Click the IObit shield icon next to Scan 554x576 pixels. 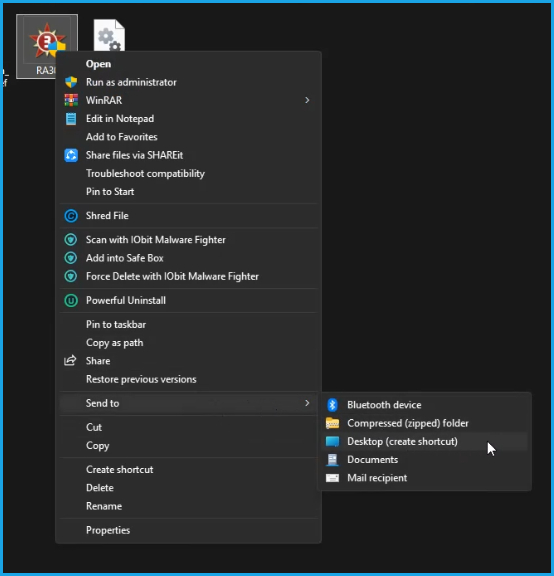pos(71,240)
